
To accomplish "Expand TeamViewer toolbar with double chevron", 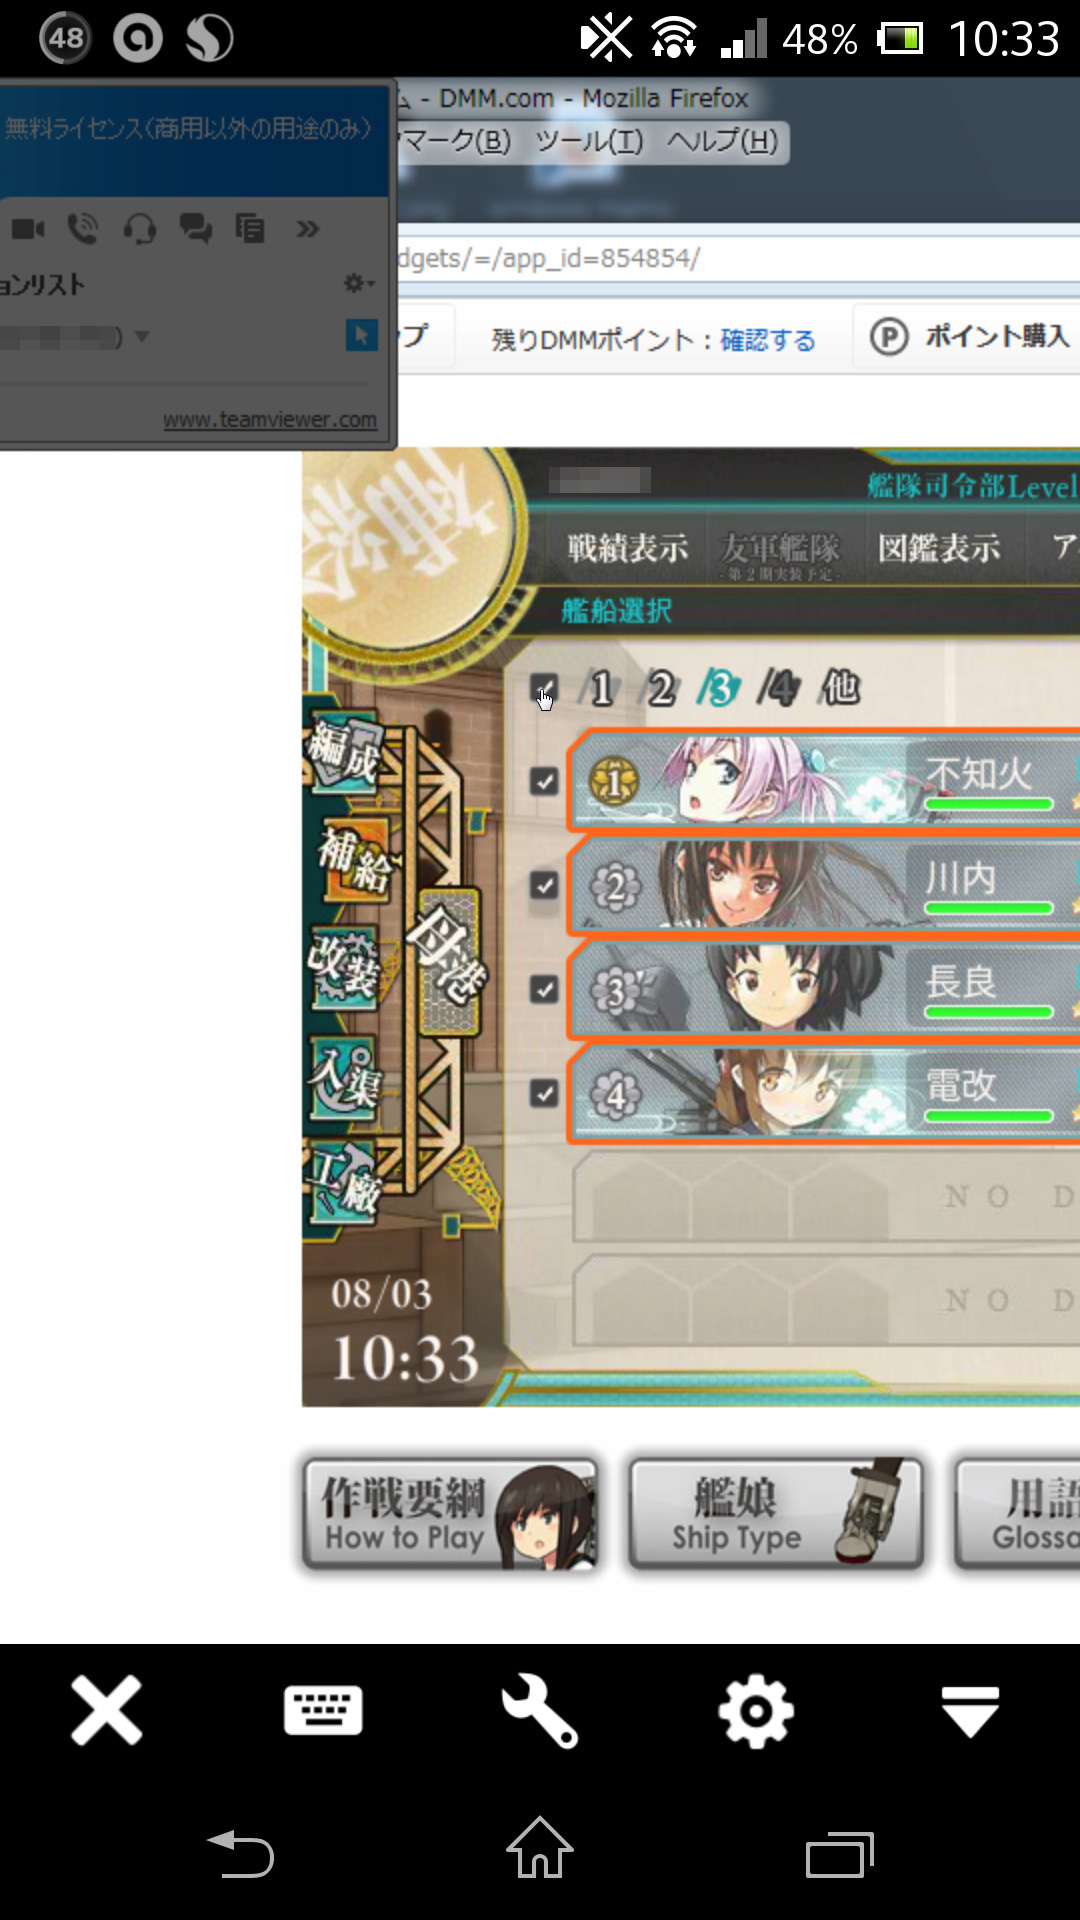I will 308,230.
